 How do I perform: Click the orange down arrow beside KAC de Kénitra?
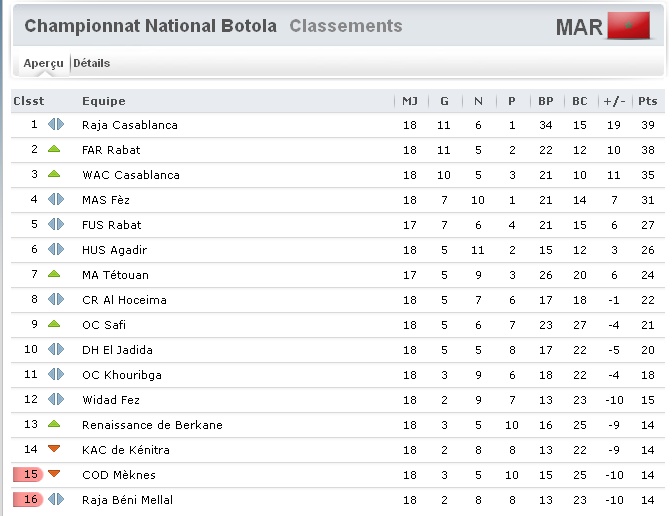[x=54, y=449]
